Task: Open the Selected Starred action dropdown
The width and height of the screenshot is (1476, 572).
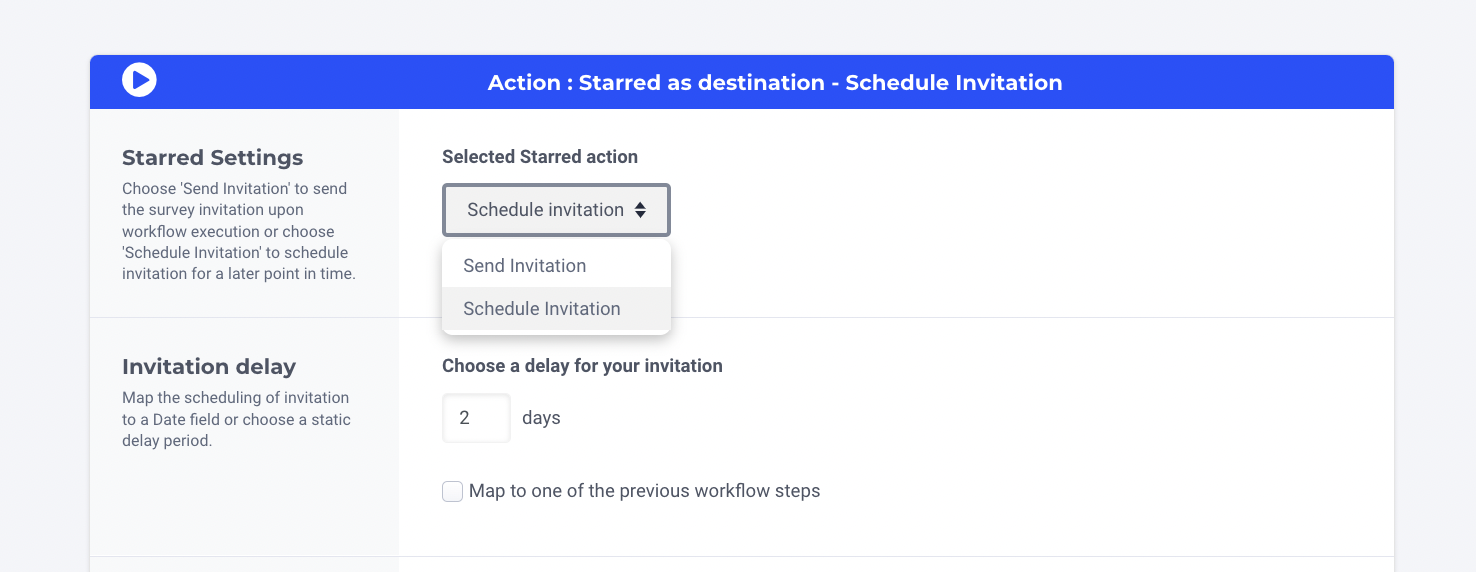Action: pos(556,210)
